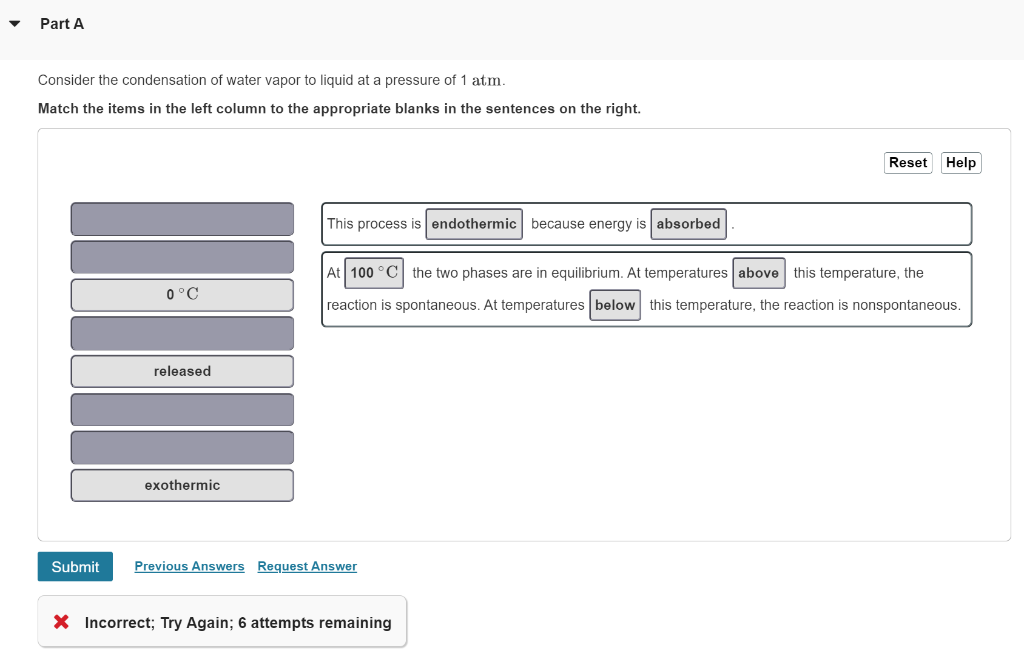Select the 0 °C tile
1024x662 pixels.
(x=182, y=294)
